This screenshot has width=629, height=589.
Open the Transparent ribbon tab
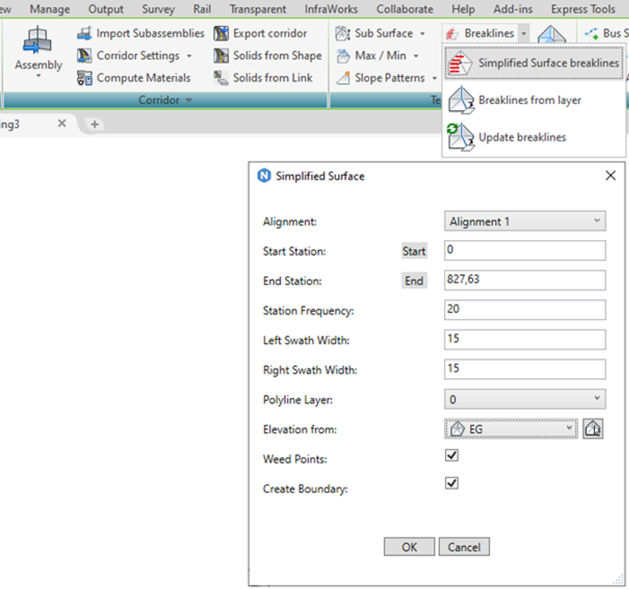click(258, 9)
